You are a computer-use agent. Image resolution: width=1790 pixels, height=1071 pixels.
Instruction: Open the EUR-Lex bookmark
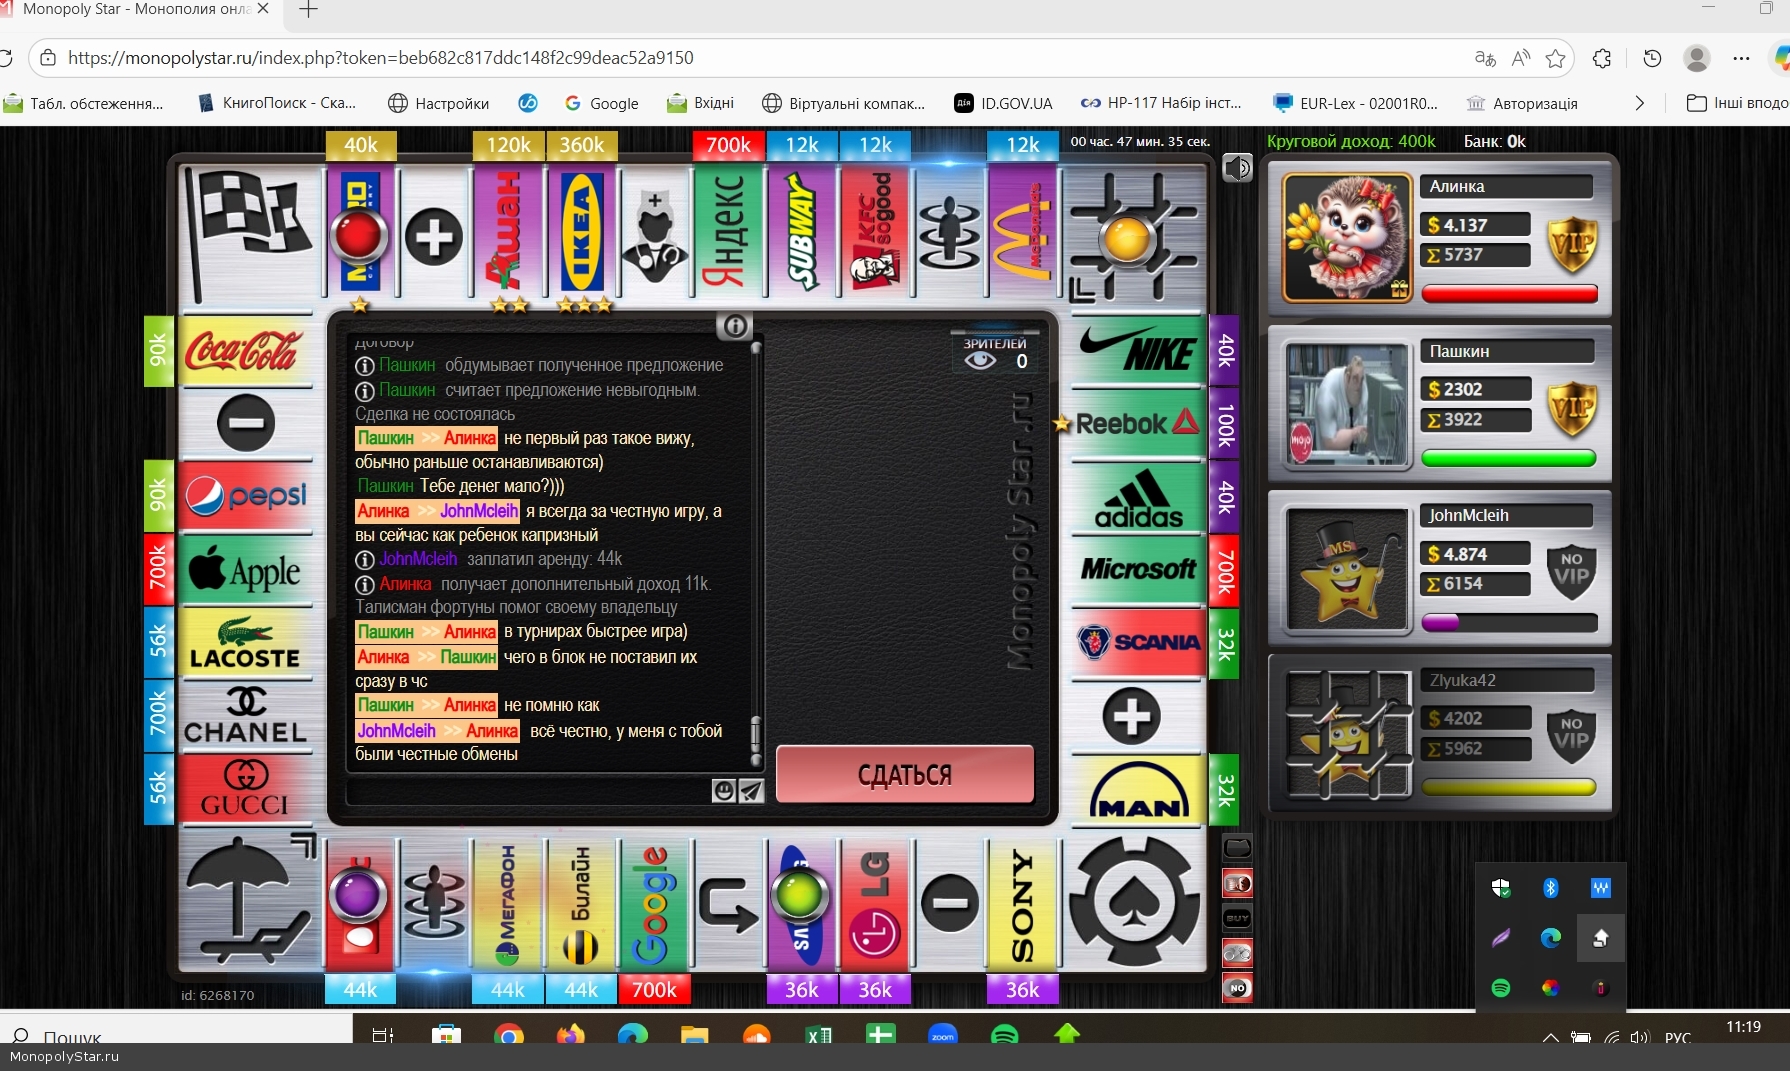coord(1355,103)
